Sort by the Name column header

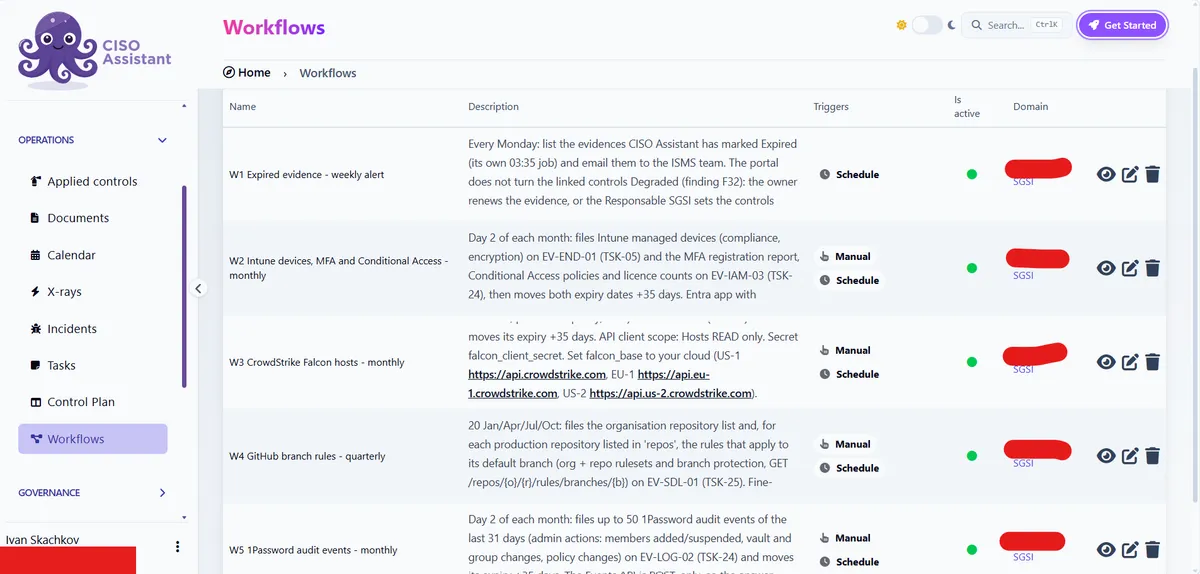point(243,107)
